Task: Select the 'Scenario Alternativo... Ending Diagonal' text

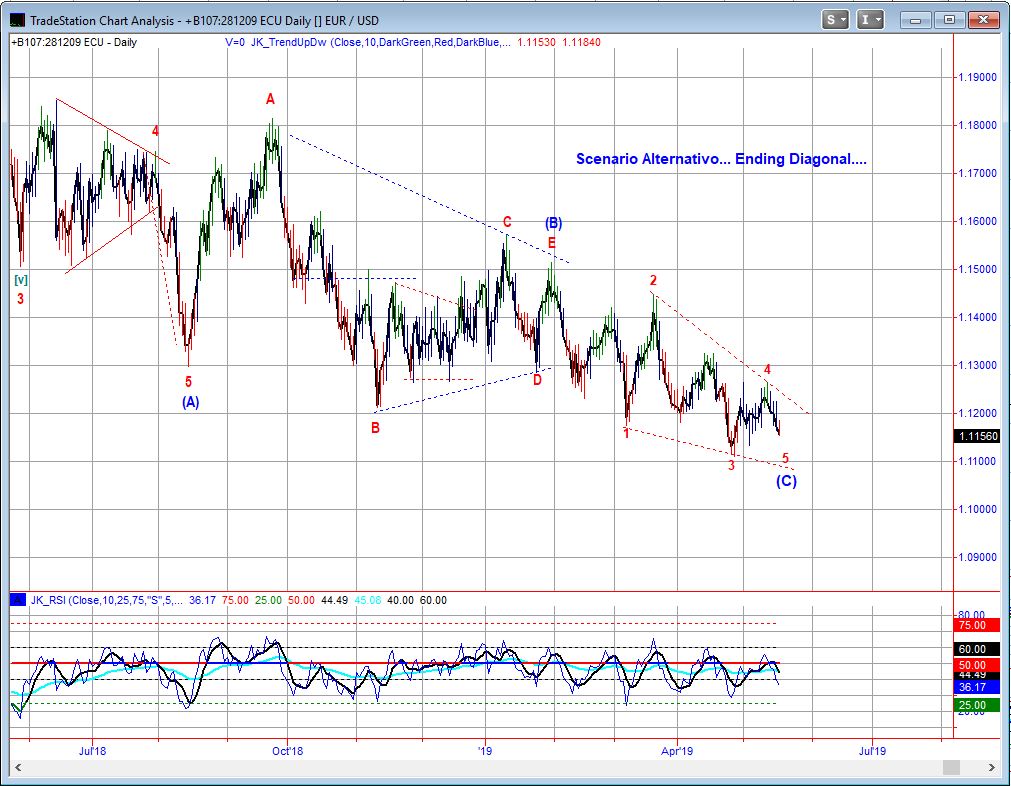Action: [721, 159]
